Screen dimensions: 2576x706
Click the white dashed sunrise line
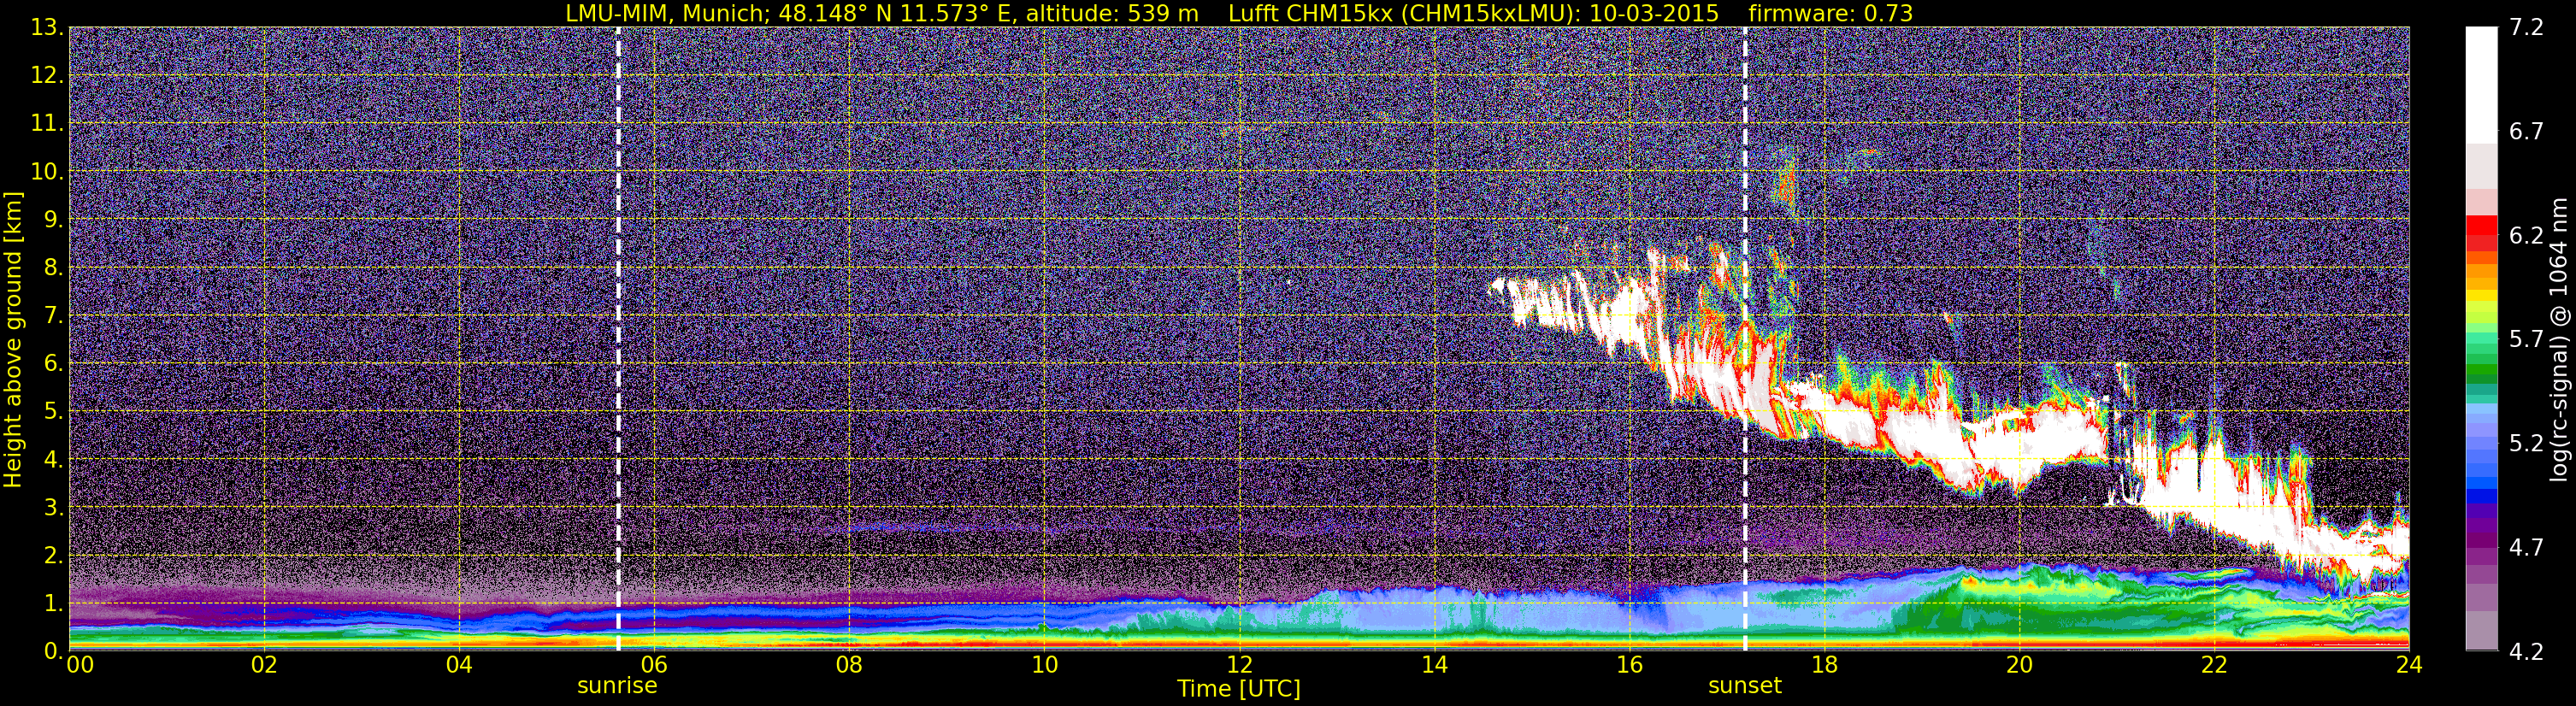[618, 339]
